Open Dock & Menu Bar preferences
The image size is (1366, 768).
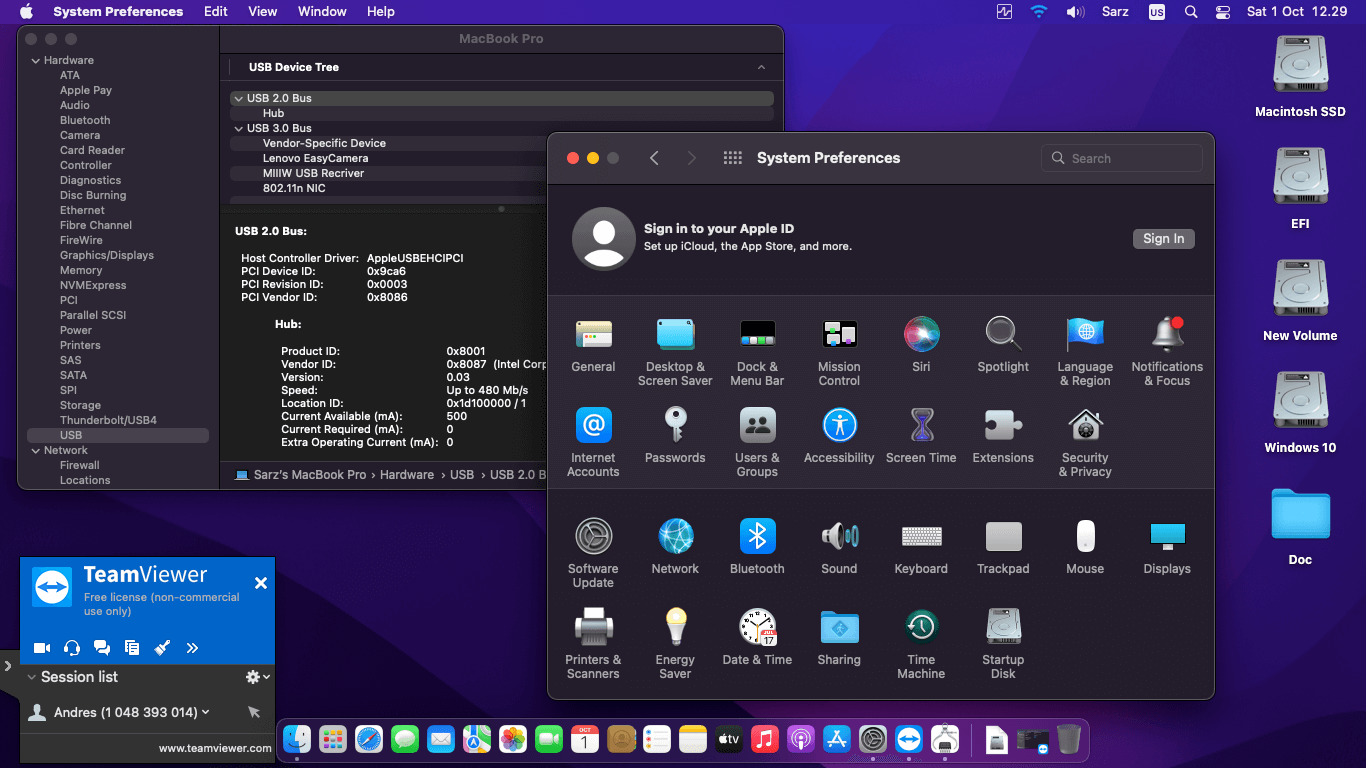pyautogui.click(x=757, y=351)
